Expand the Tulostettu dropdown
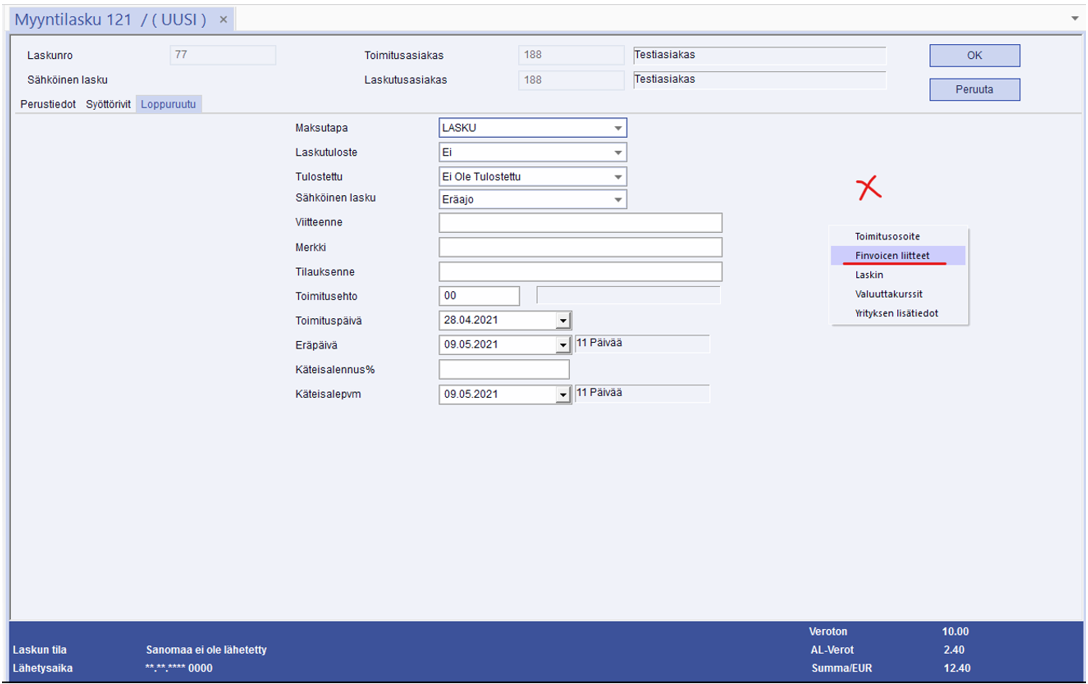1088x684 pixels. [x=618, y=177]
